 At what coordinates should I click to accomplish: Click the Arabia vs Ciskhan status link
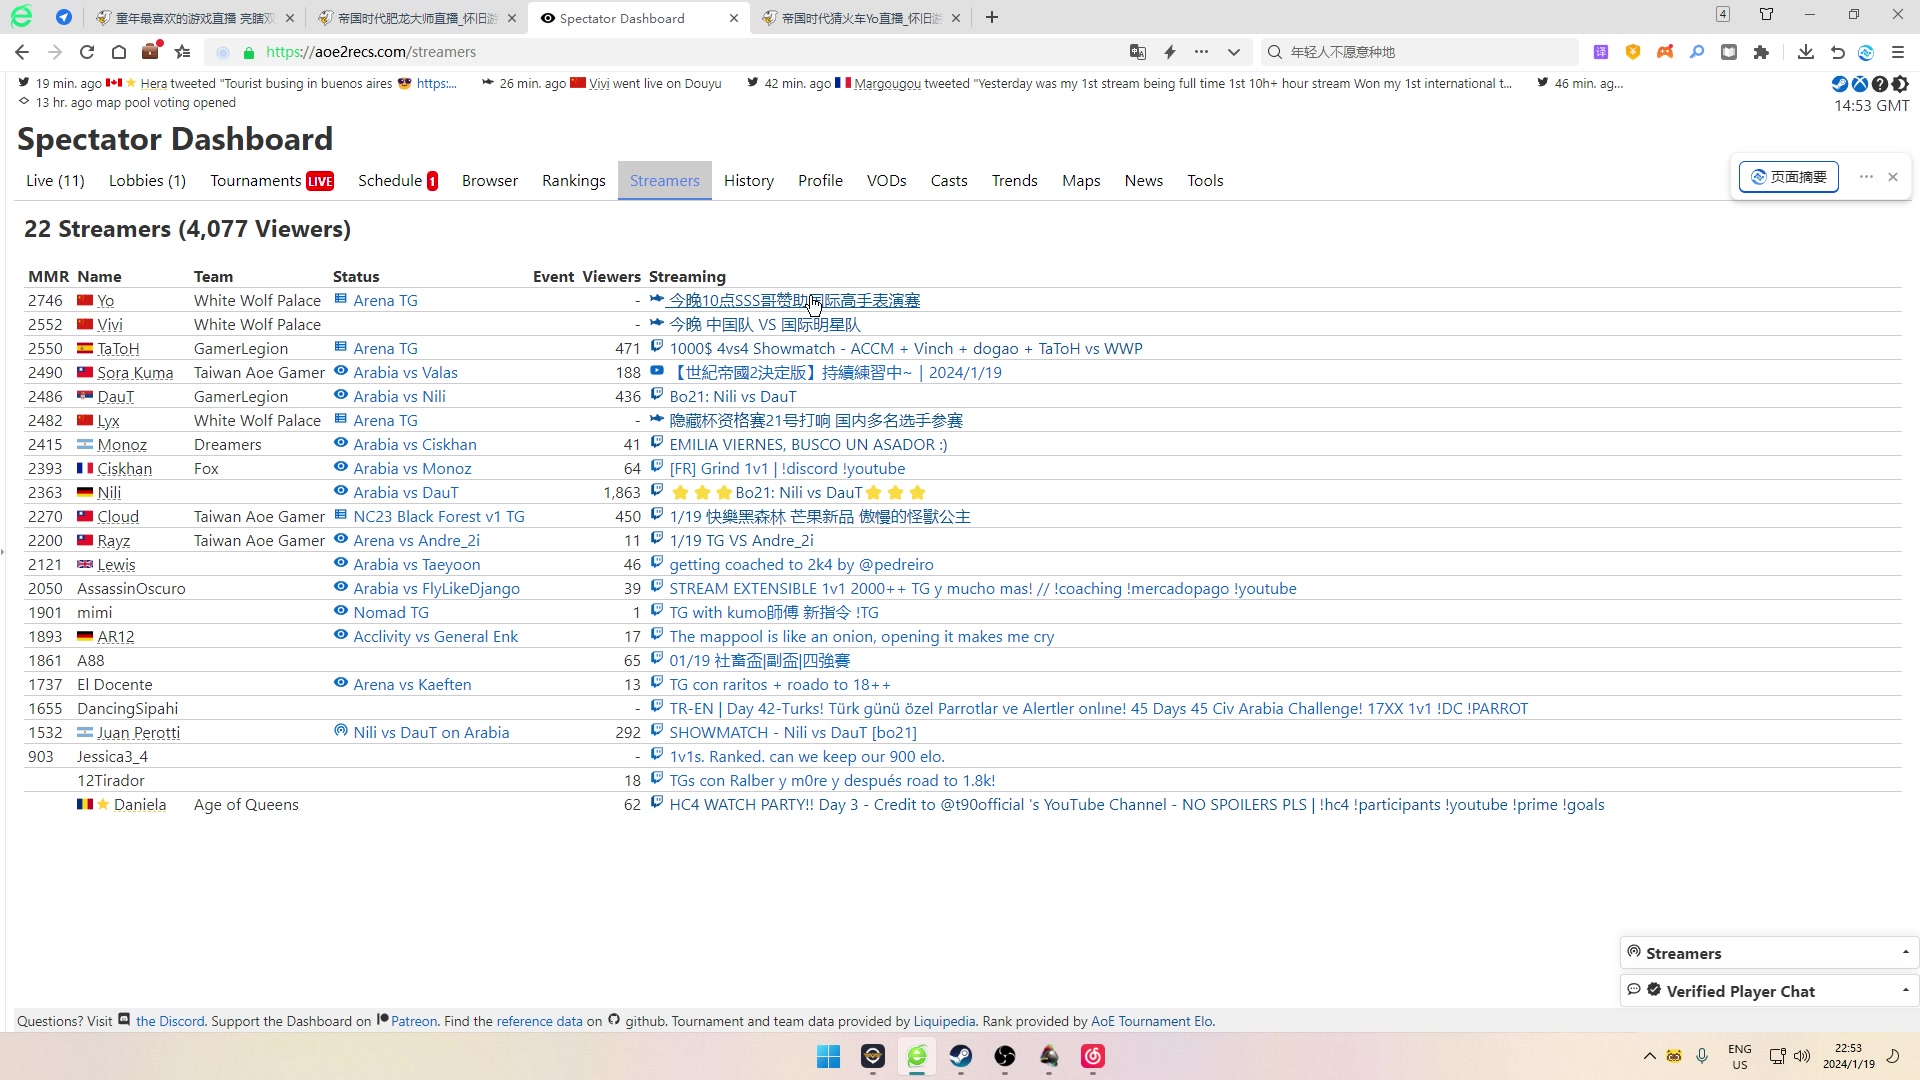[415, 444]
